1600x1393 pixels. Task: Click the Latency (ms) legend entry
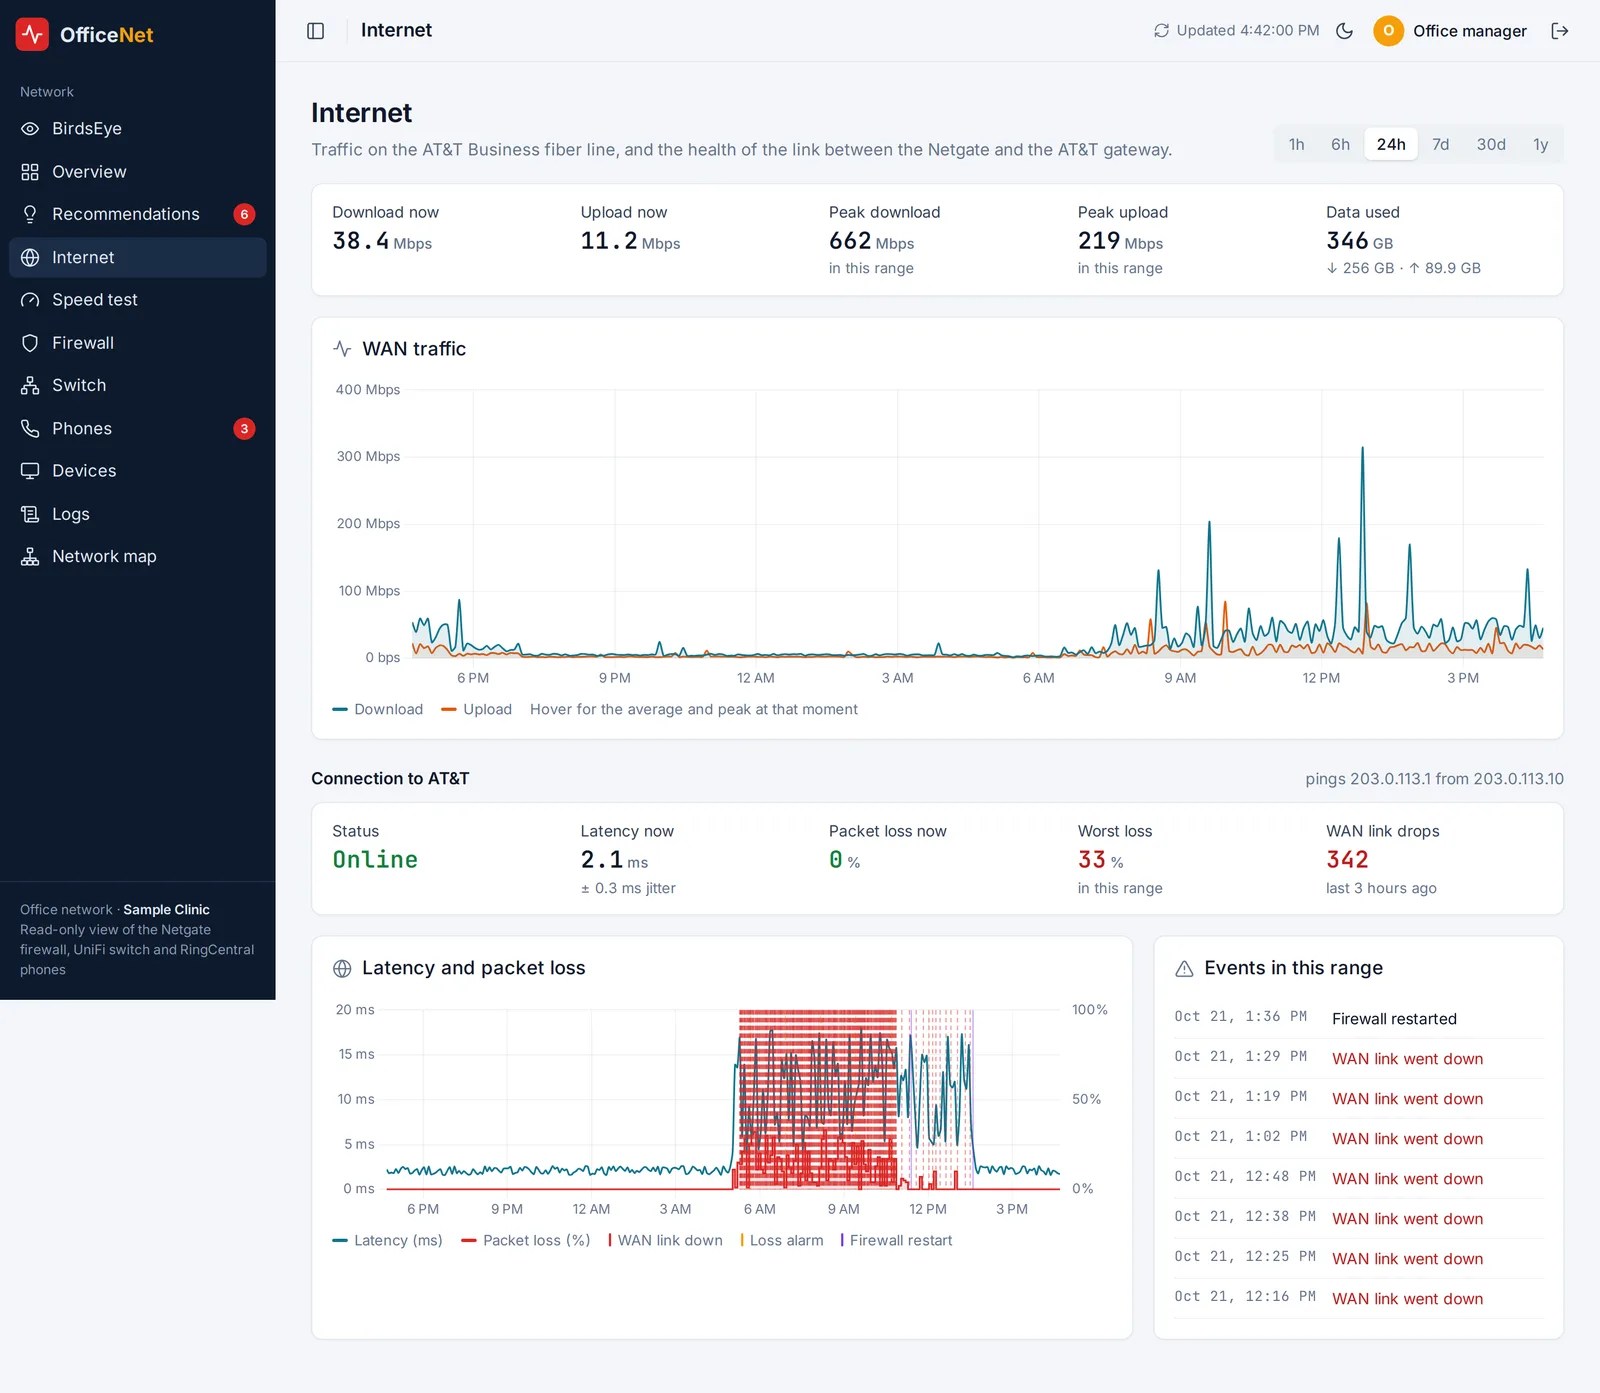(387, 1240)
